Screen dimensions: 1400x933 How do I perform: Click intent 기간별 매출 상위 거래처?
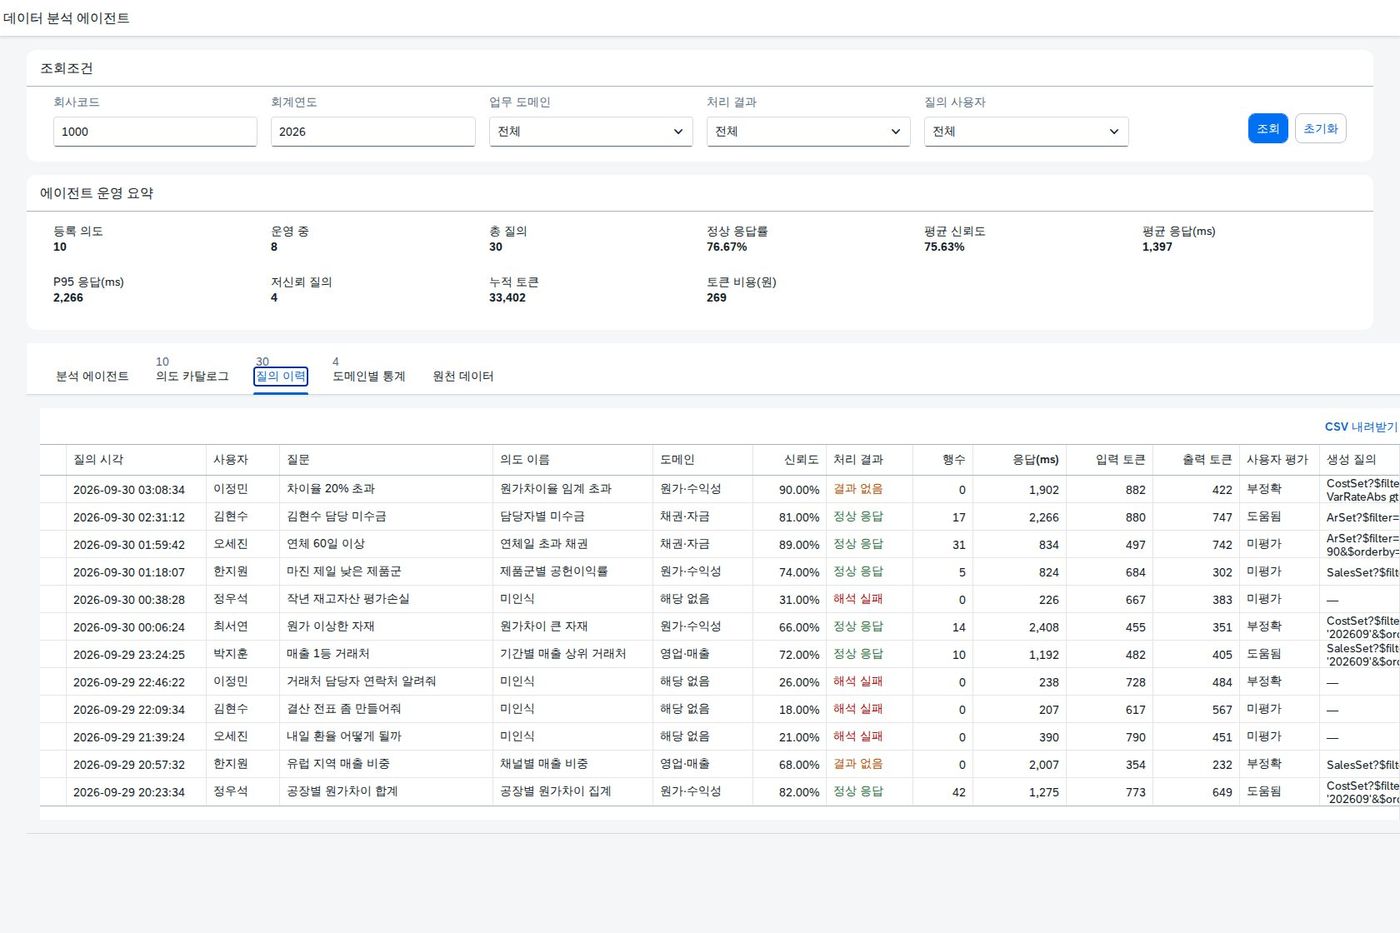(x=563, y=654)
